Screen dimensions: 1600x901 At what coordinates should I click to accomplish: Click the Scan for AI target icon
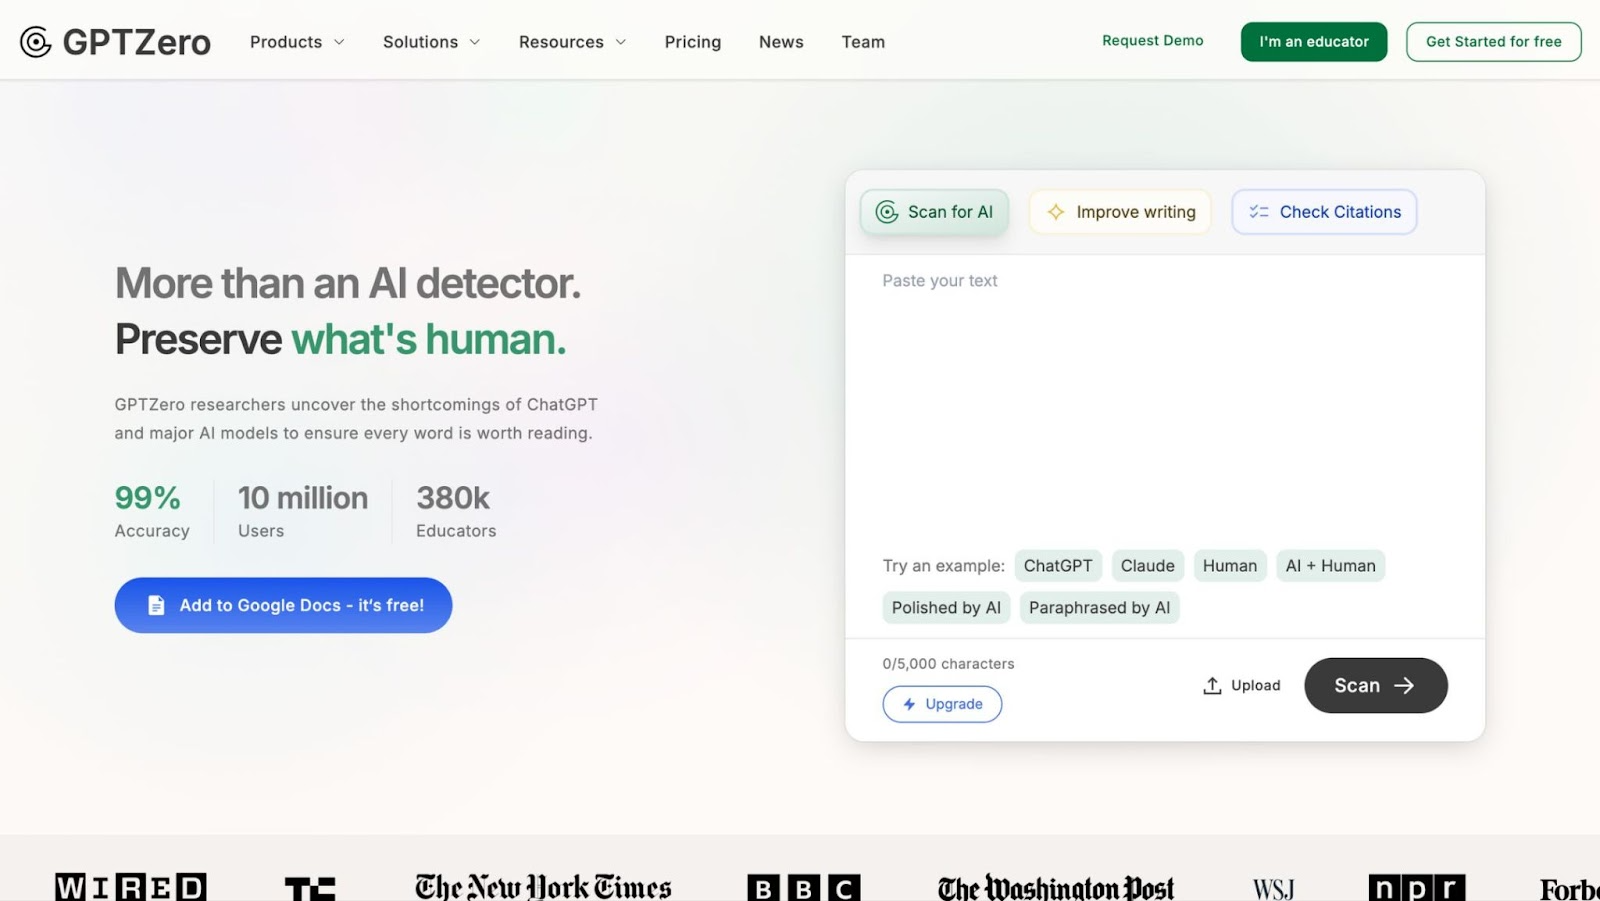coord(887,212)
